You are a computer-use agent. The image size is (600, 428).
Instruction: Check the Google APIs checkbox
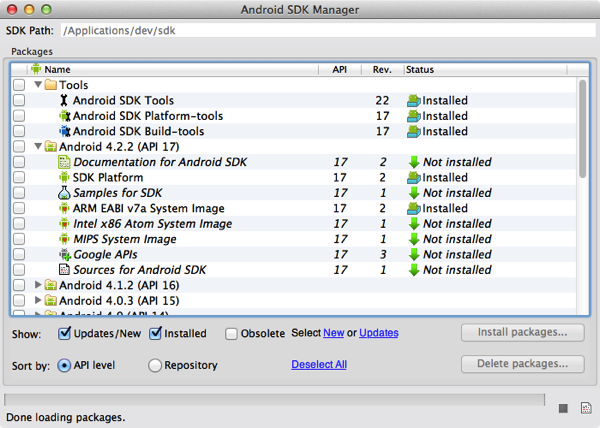(x=19, y=254)
